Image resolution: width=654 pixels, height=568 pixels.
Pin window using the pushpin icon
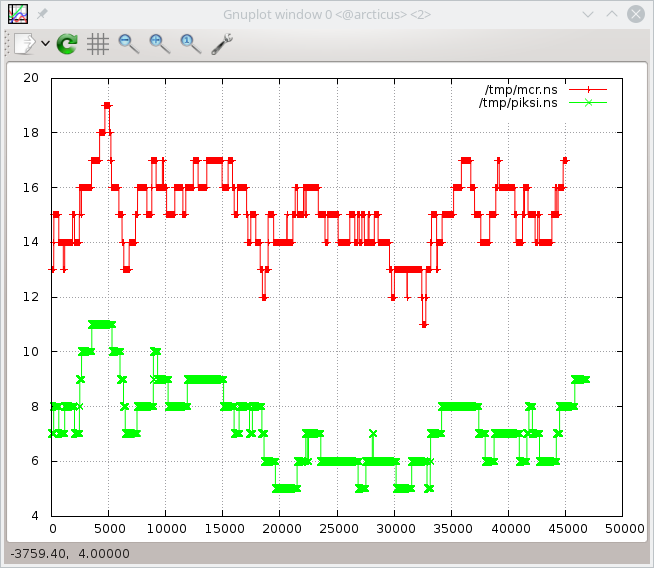(42, 14)
